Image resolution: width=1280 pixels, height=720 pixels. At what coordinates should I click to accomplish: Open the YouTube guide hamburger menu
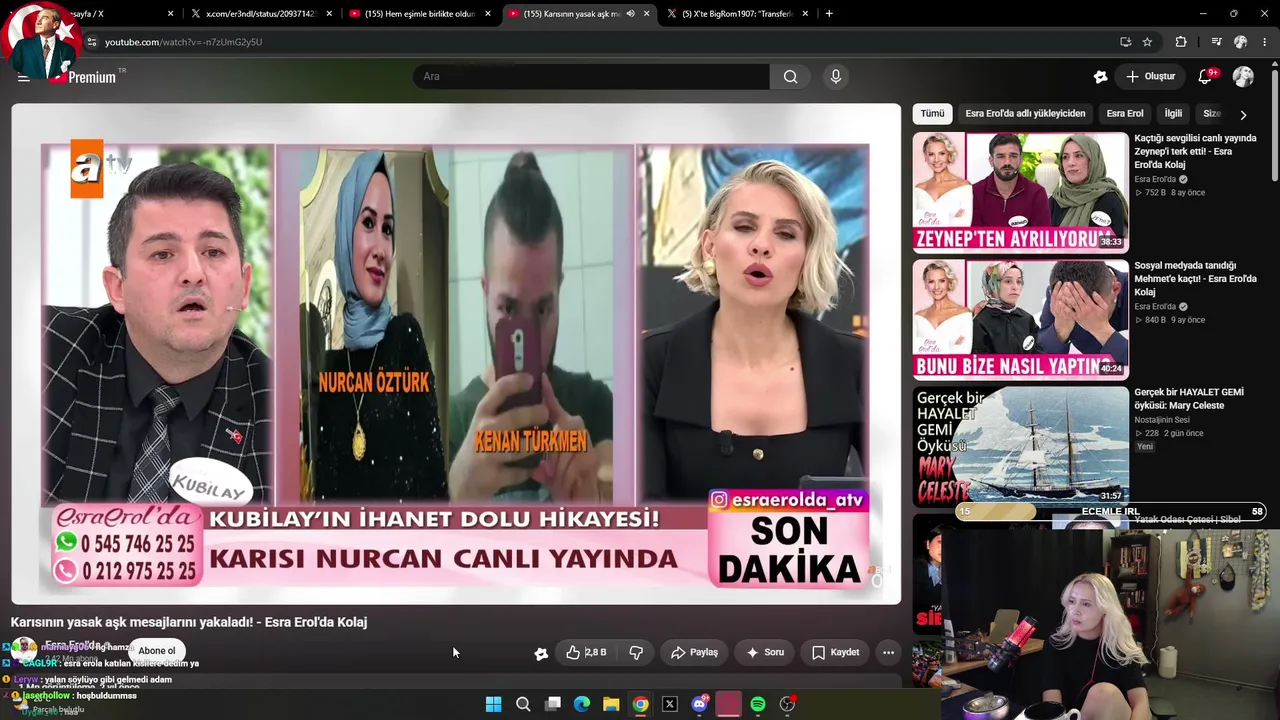point(24,77)
